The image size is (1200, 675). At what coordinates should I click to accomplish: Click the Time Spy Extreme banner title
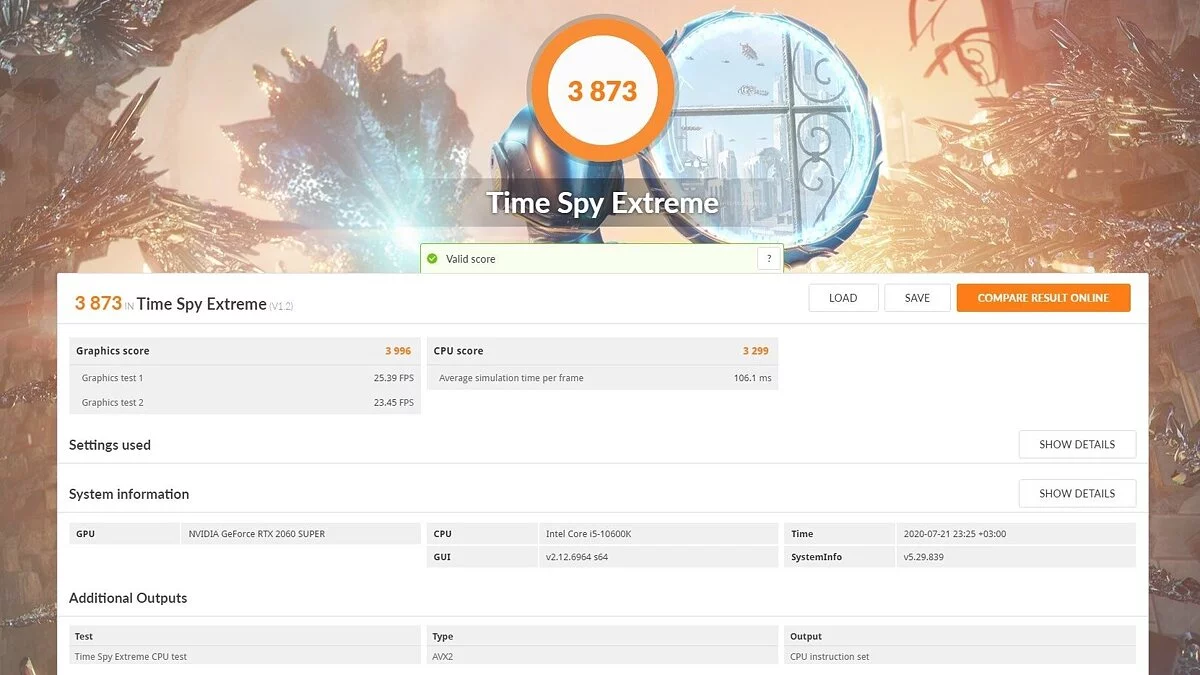[602, 203]
